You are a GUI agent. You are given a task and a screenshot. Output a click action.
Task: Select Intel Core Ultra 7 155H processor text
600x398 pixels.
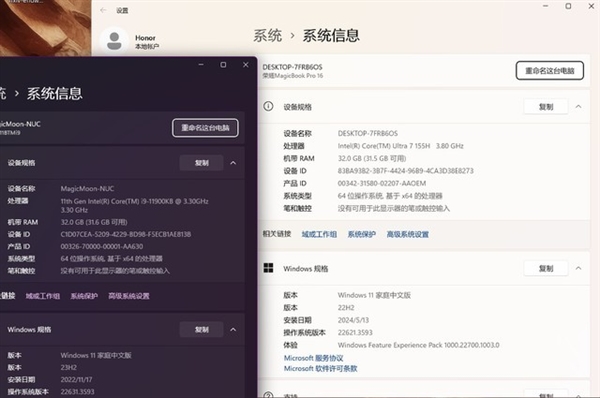(x=401, y=146)
